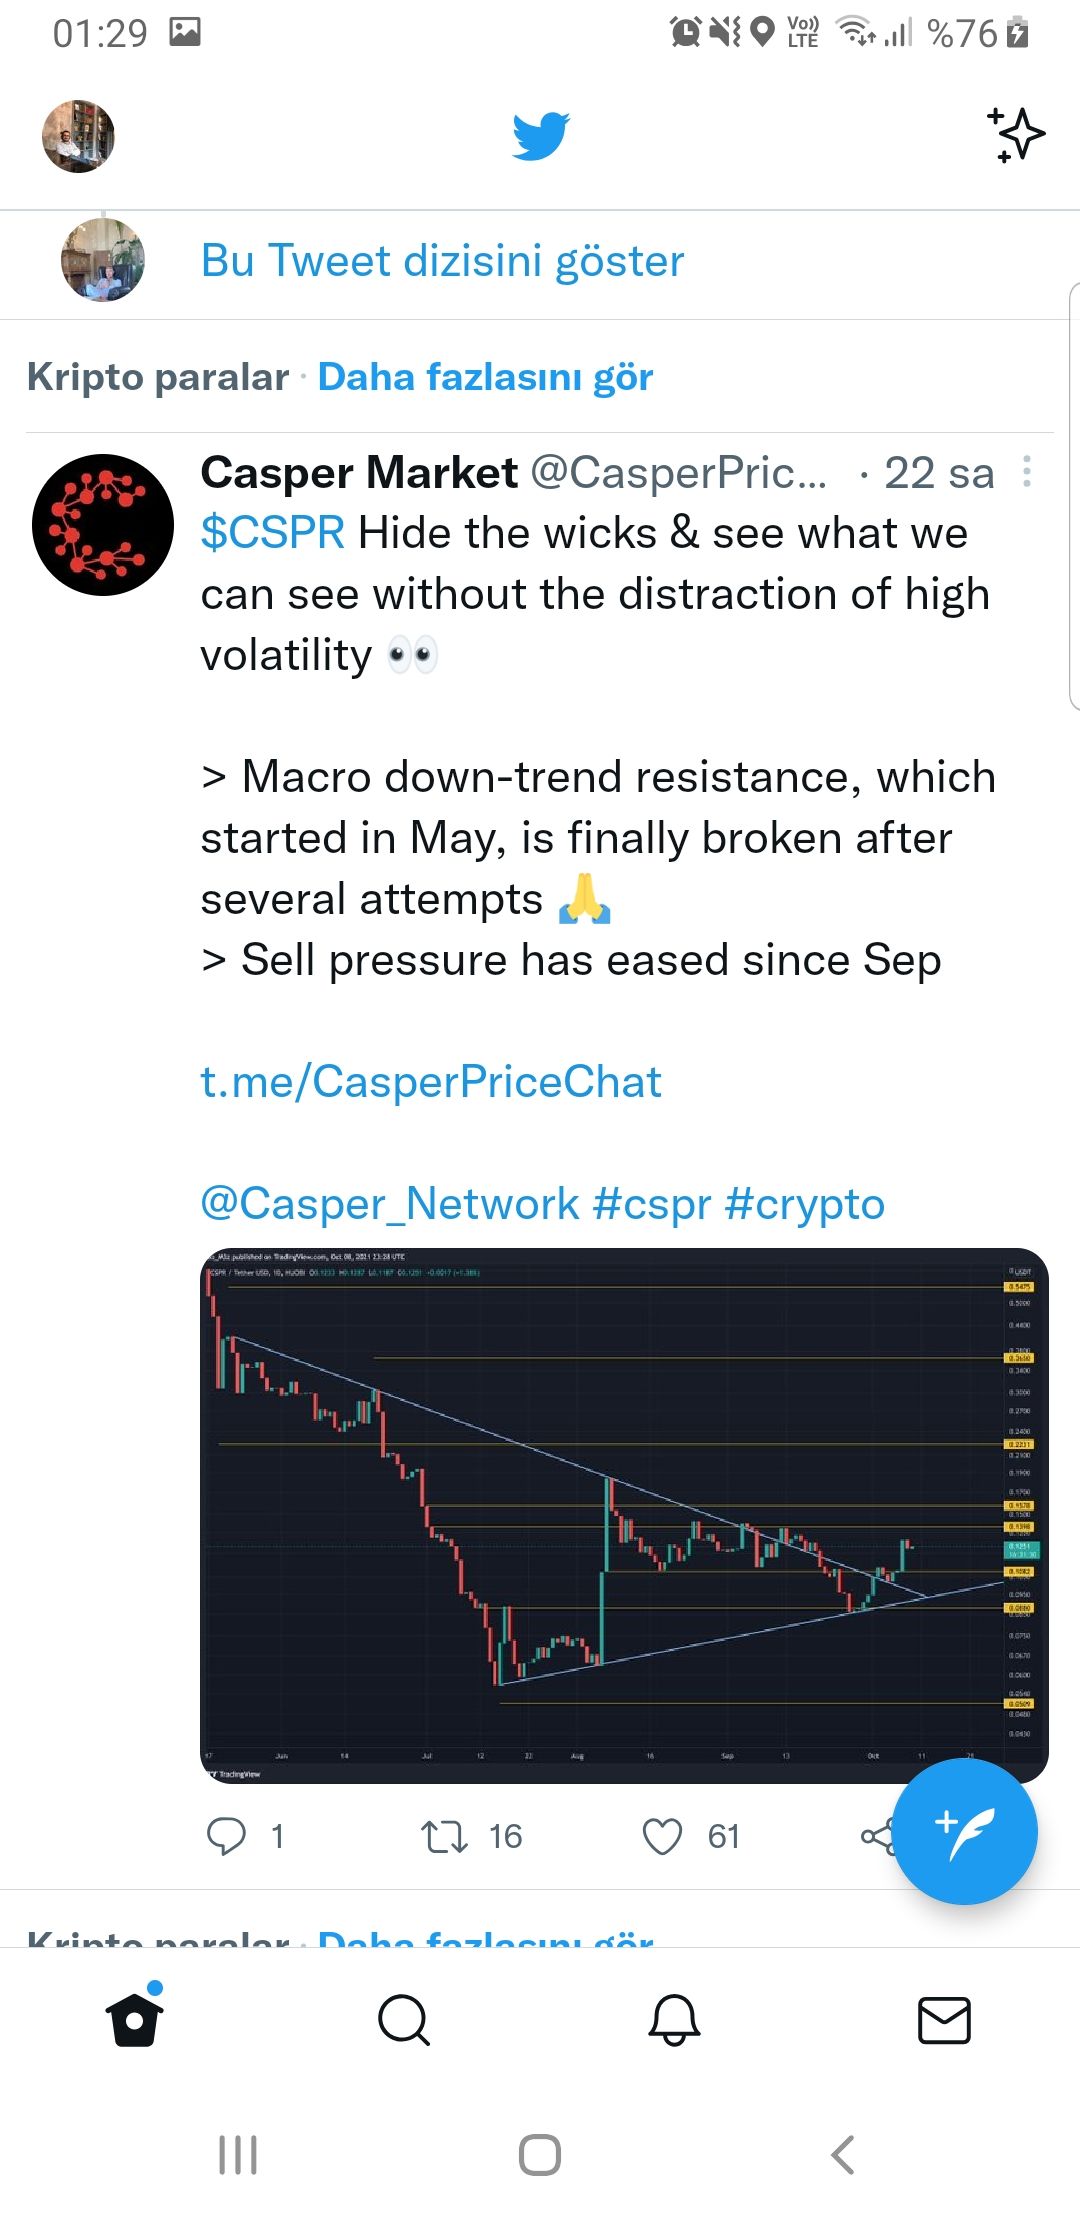Compose a new tweet

click(x=965, y=1832)
